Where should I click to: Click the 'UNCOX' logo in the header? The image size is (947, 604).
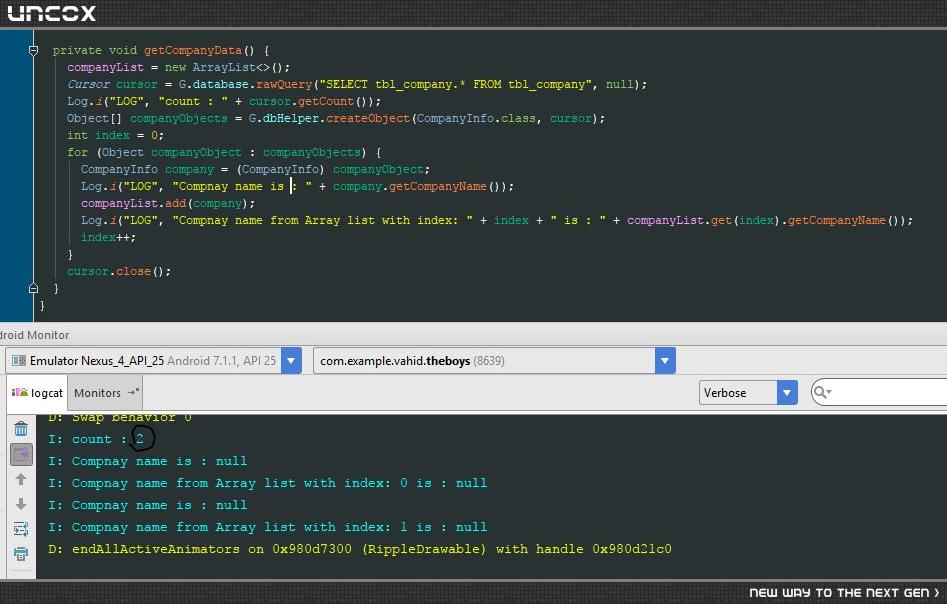[x=51, y=13]
